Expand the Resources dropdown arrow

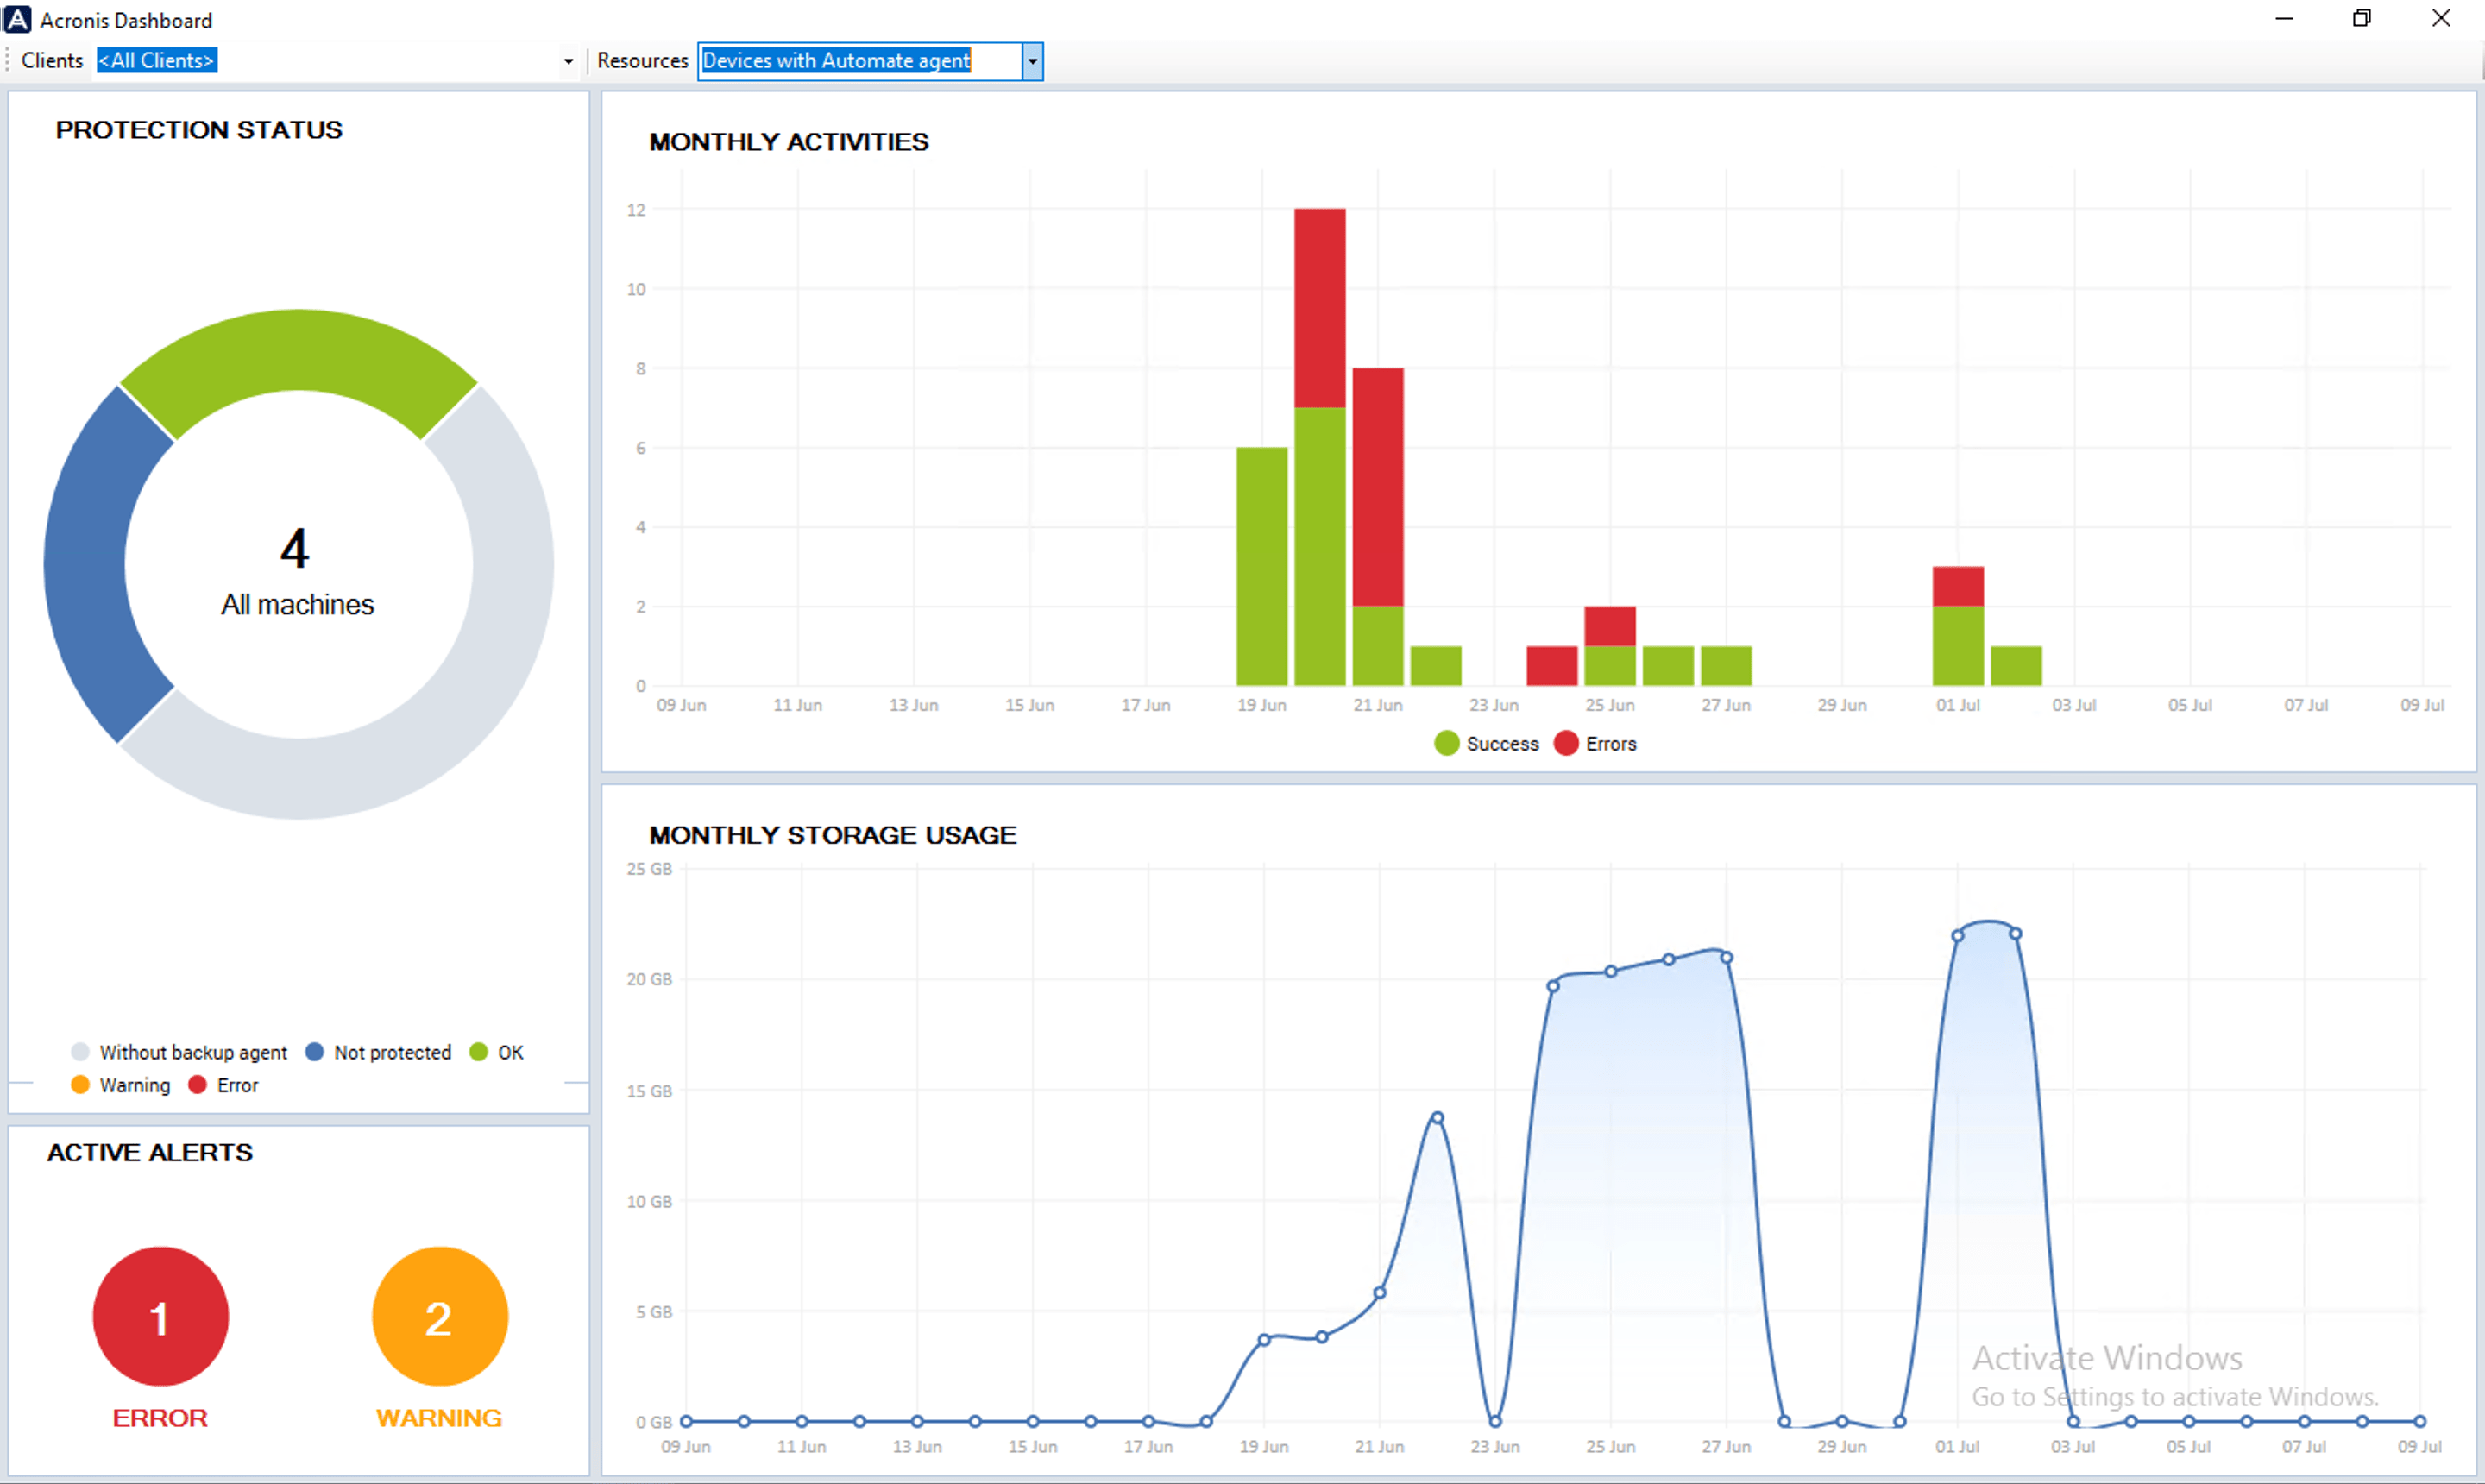[x=1032, y=61]
